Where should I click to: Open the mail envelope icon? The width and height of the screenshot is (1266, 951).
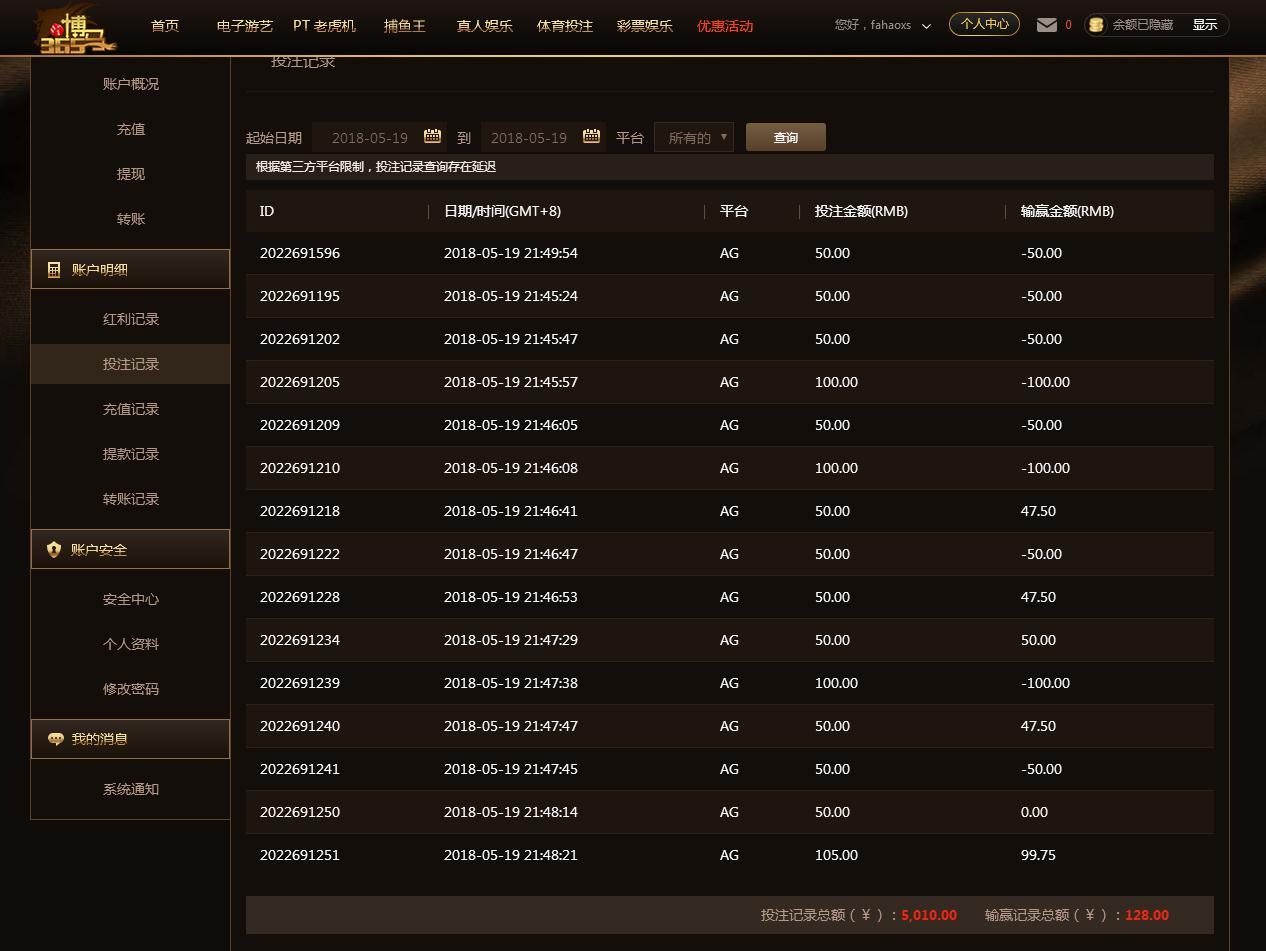tap(1047, 25)
